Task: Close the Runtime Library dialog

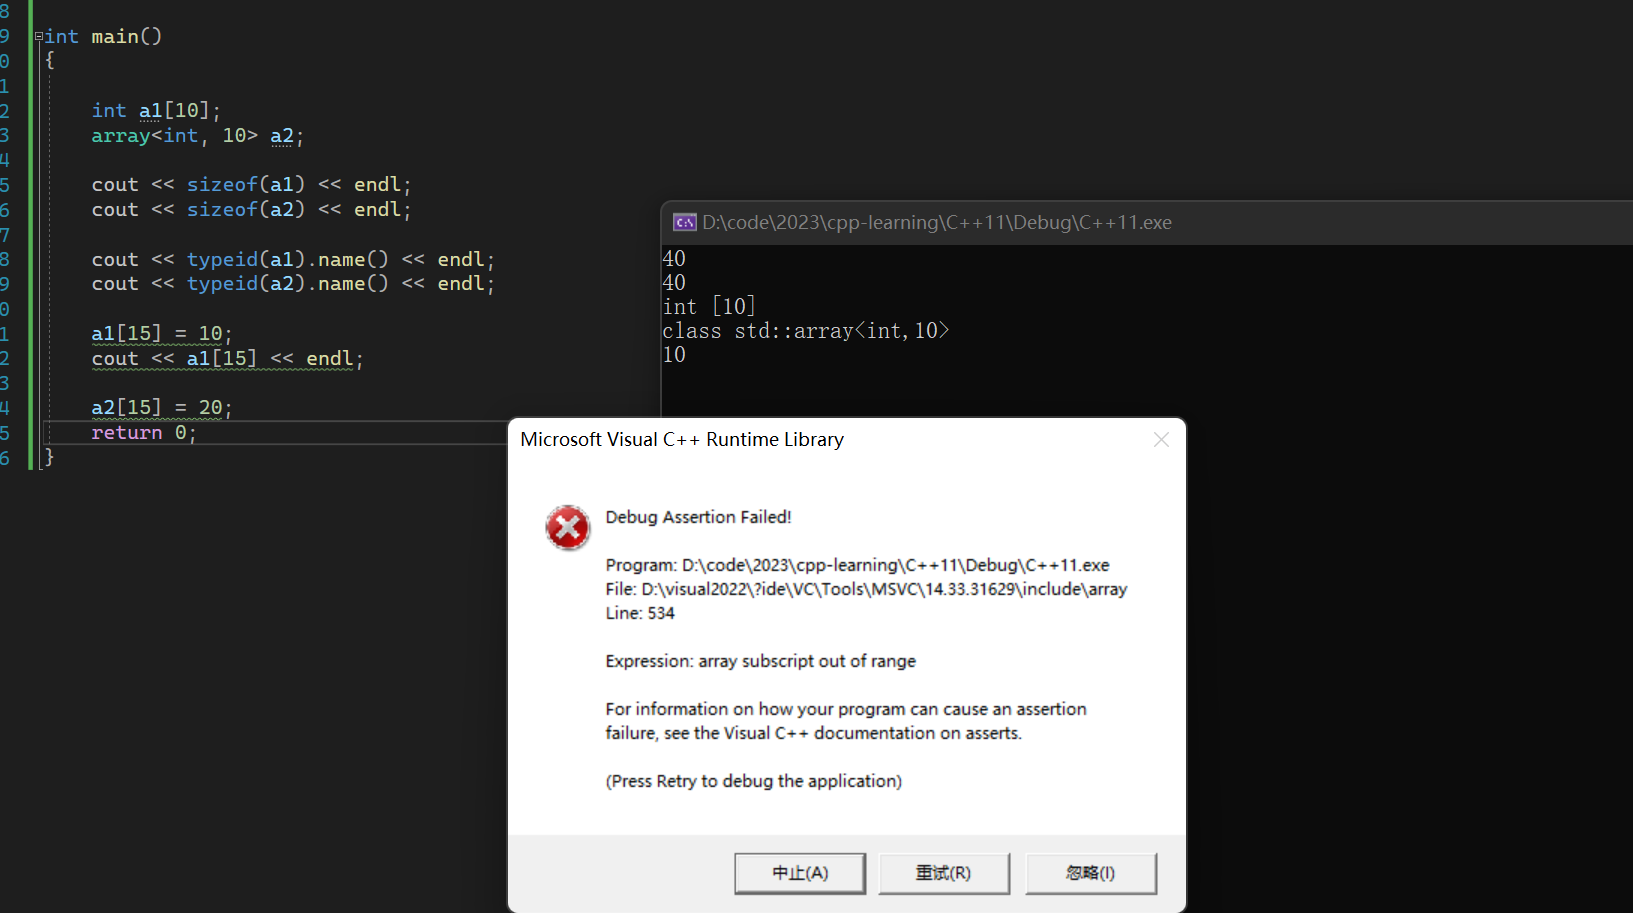Action: [1161, 440]
